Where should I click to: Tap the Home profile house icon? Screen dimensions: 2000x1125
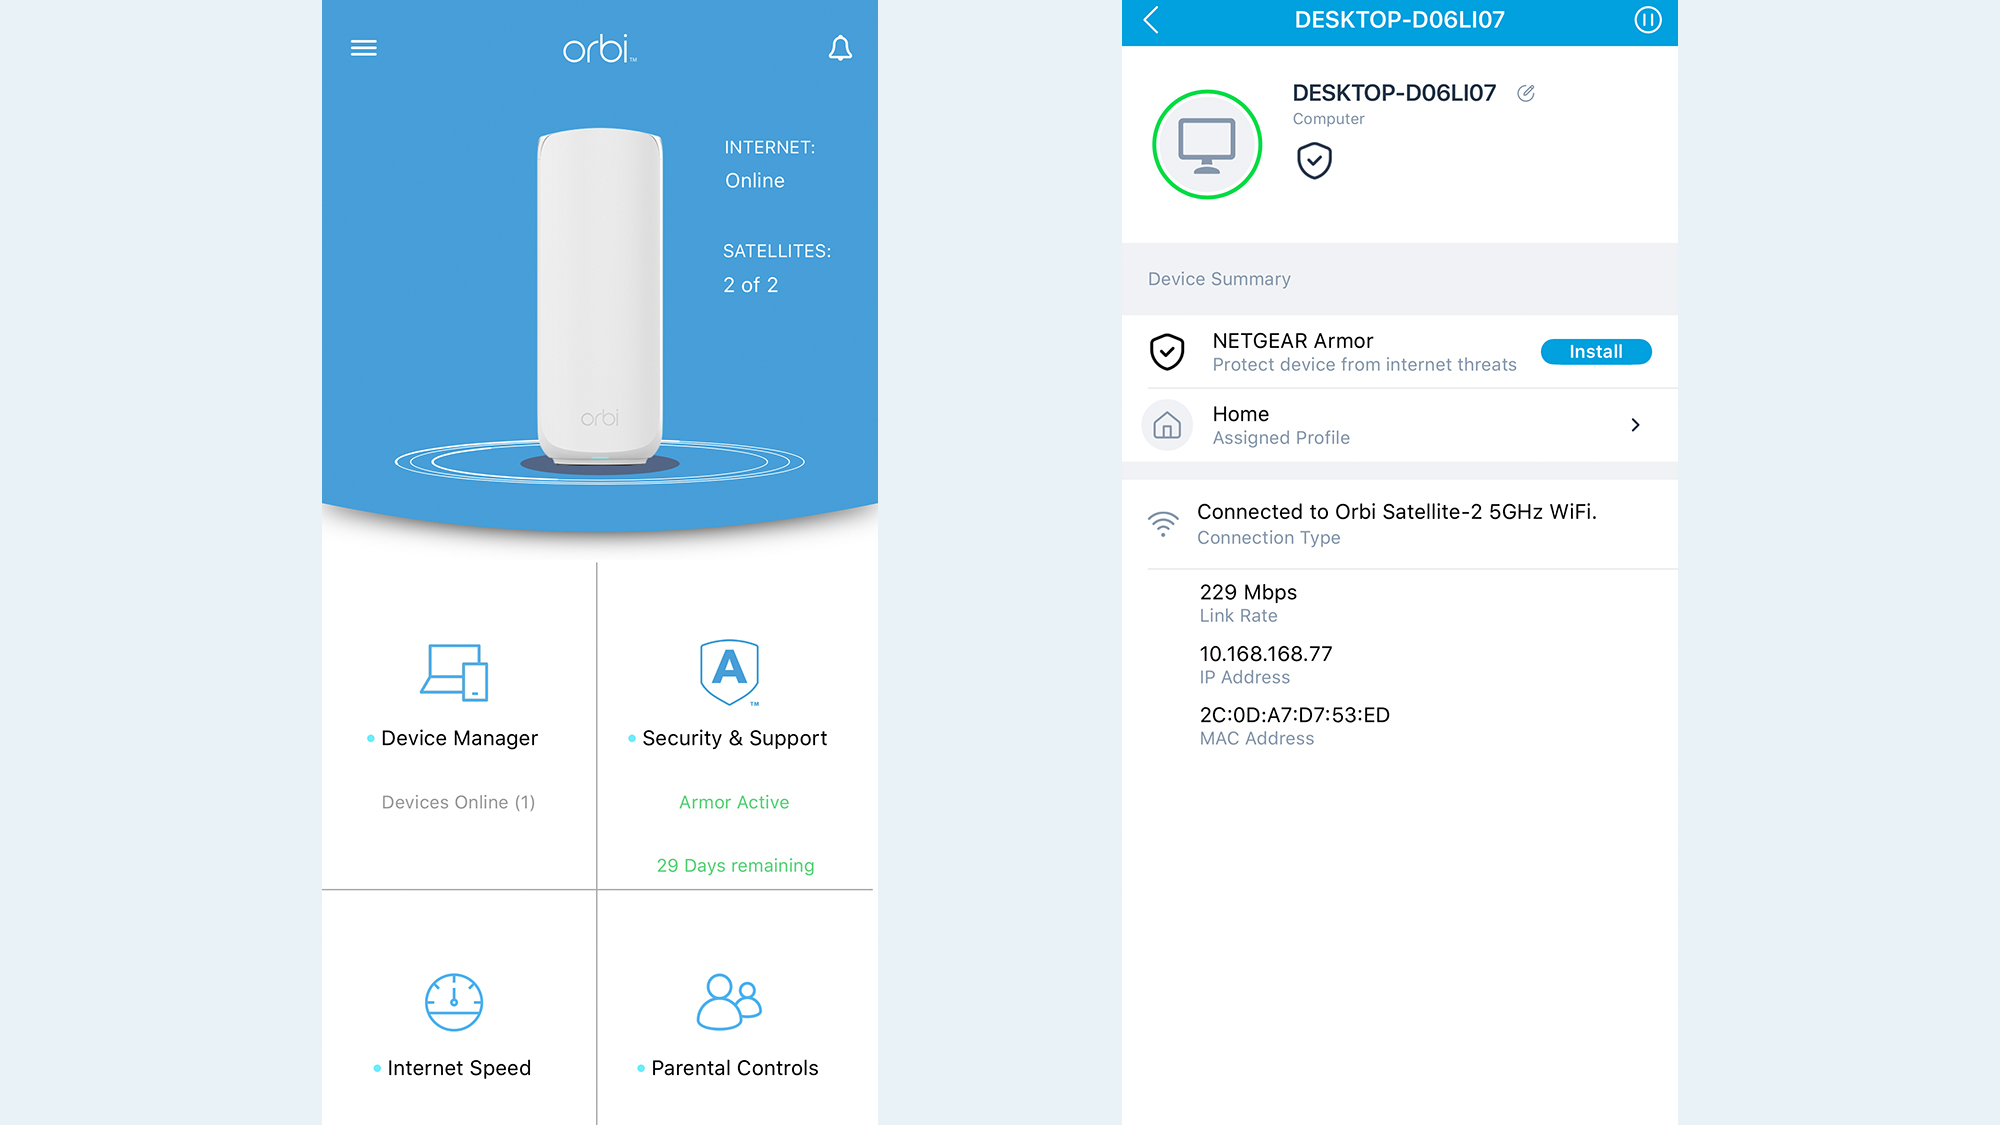[x=1167, y=426]
